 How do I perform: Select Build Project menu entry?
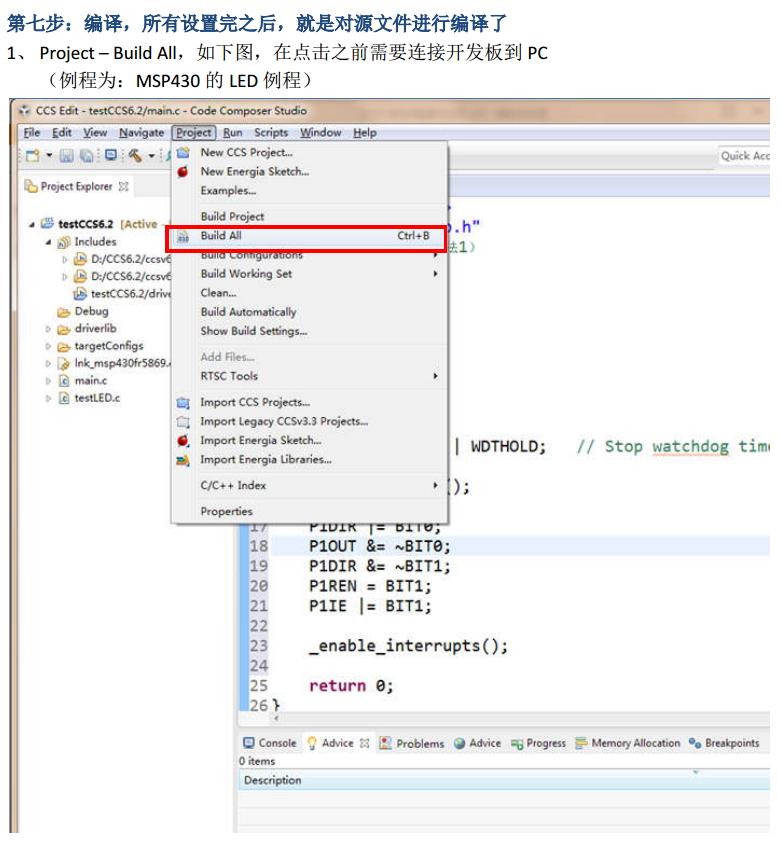pyautogui.click(x=310, y=216)
